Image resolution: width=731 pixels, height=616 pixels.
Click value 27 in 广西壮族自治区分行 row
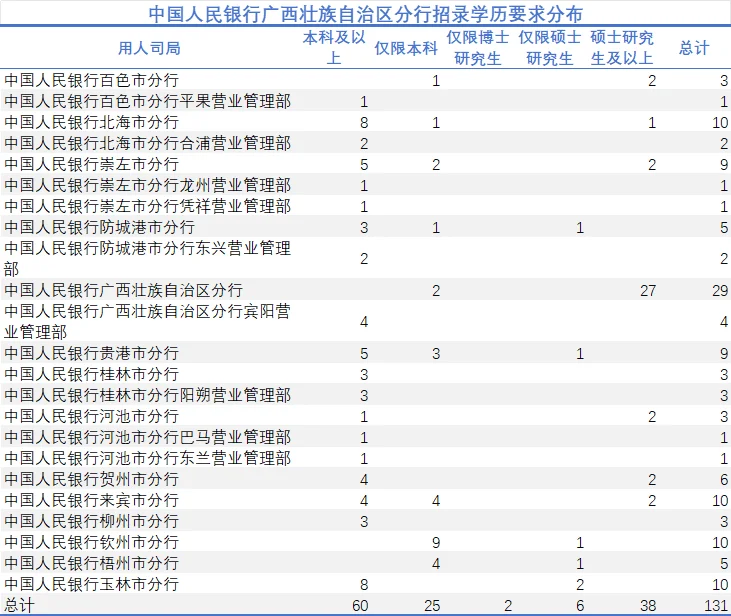[x=648, y=291]
